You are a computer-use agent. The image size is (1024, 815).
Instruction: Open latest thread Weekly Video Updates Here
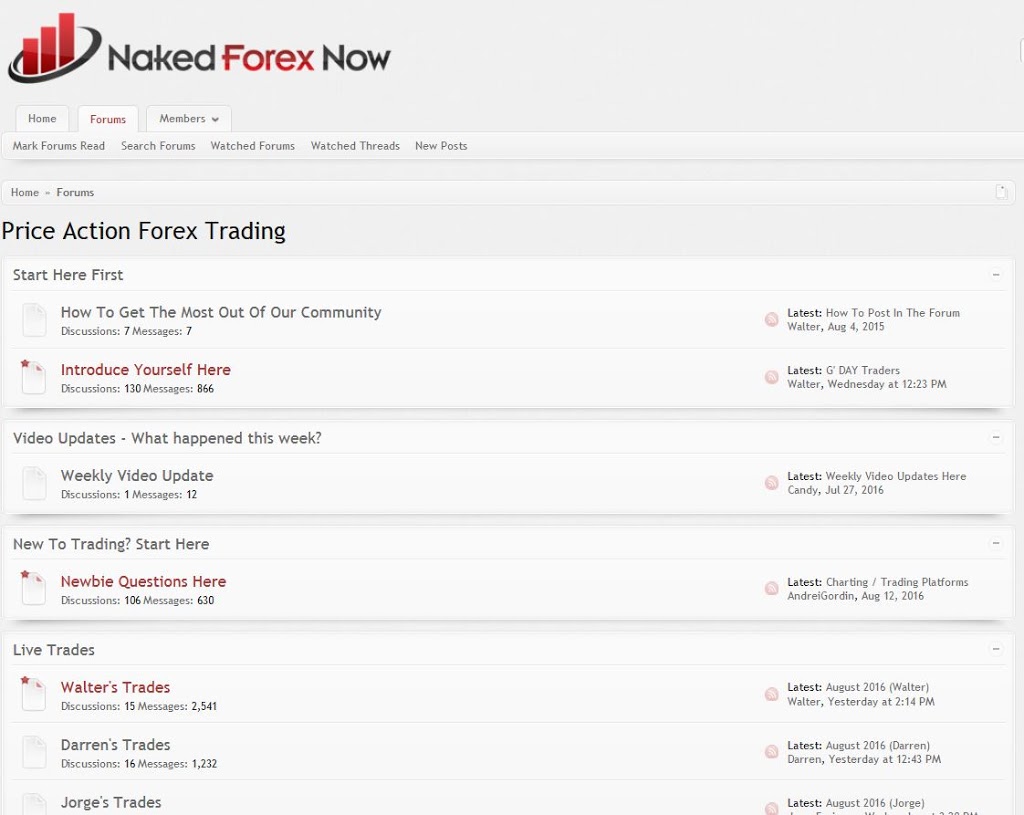tap(896, 476)
